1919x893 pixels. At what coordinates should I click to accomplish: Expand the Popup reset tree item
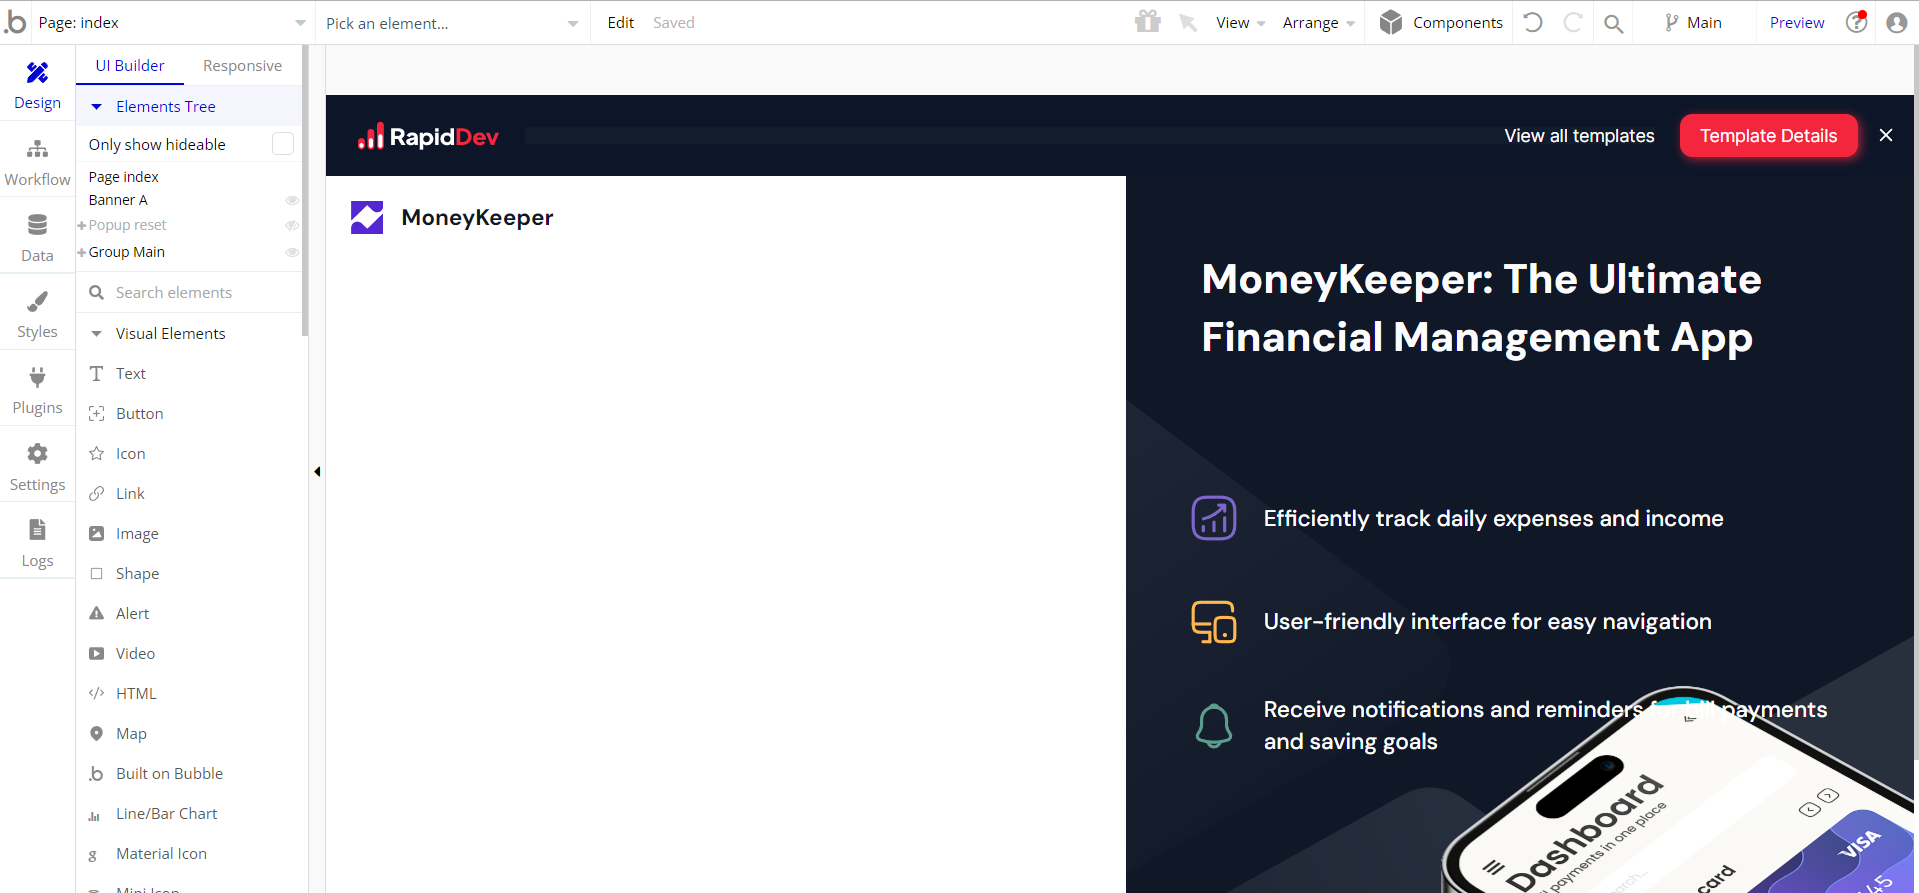coord(82,225)
